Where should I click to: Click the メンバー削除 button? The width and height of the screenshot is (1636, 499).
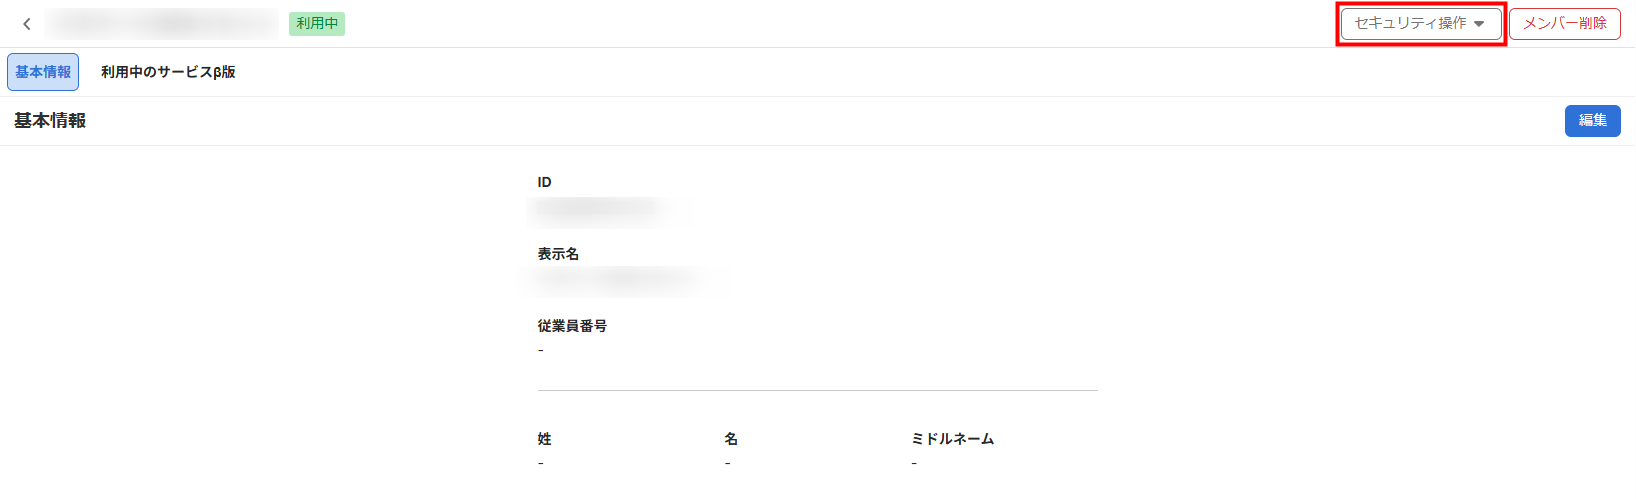click(1564, 23)
